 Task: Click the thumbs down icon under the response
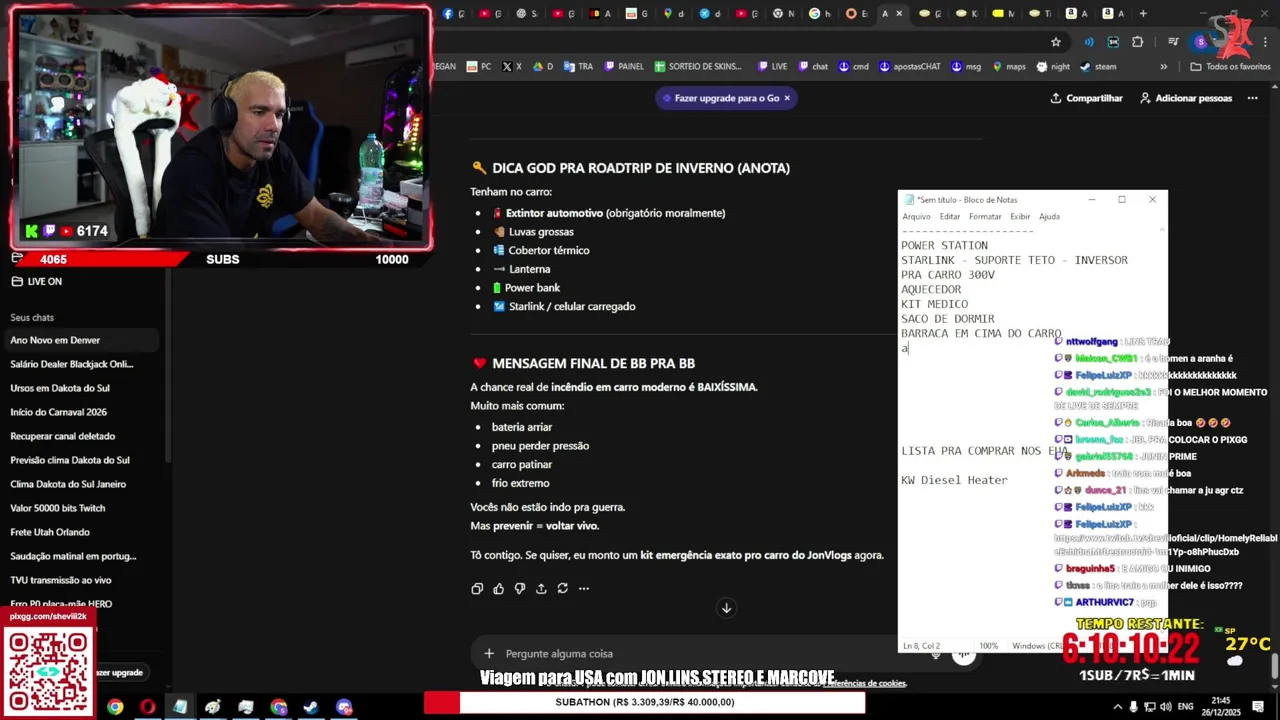pyautogui.click(x=519, y=589)
